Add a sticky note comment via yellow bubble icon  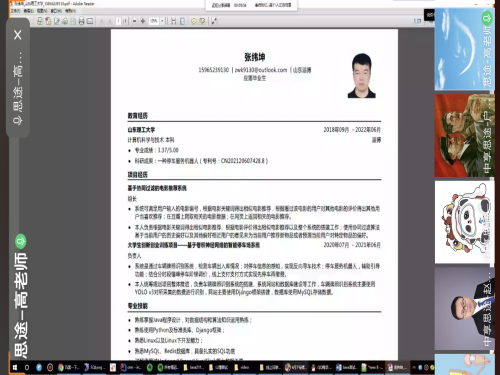194,21
